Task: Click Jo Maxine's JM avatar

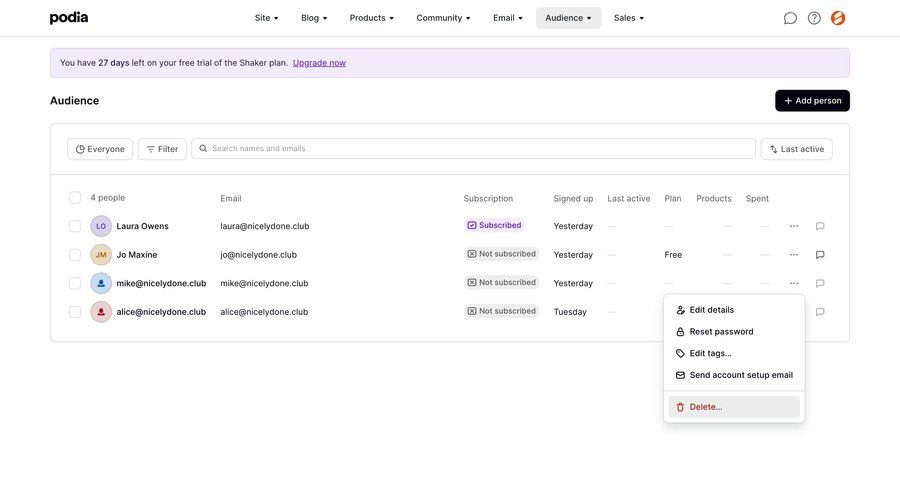Action: pyautogui.click(x=101, y=255)
